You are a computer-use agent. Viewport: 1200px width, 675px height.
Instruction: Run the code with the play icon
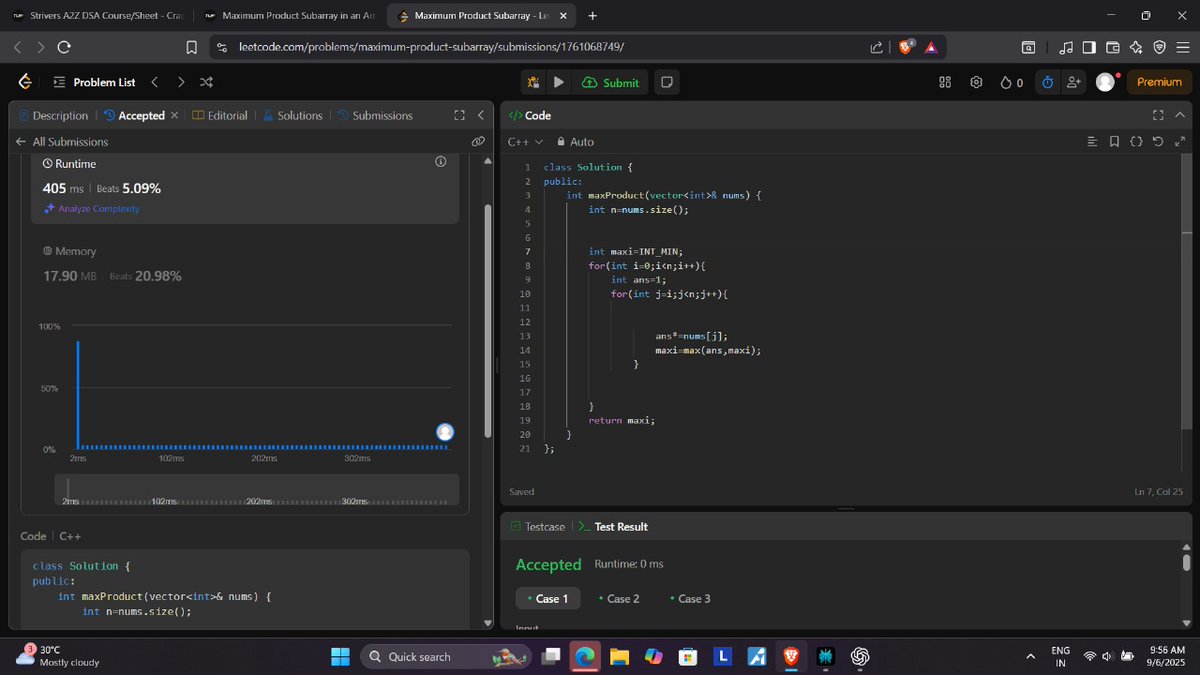[x=558, y=83]
